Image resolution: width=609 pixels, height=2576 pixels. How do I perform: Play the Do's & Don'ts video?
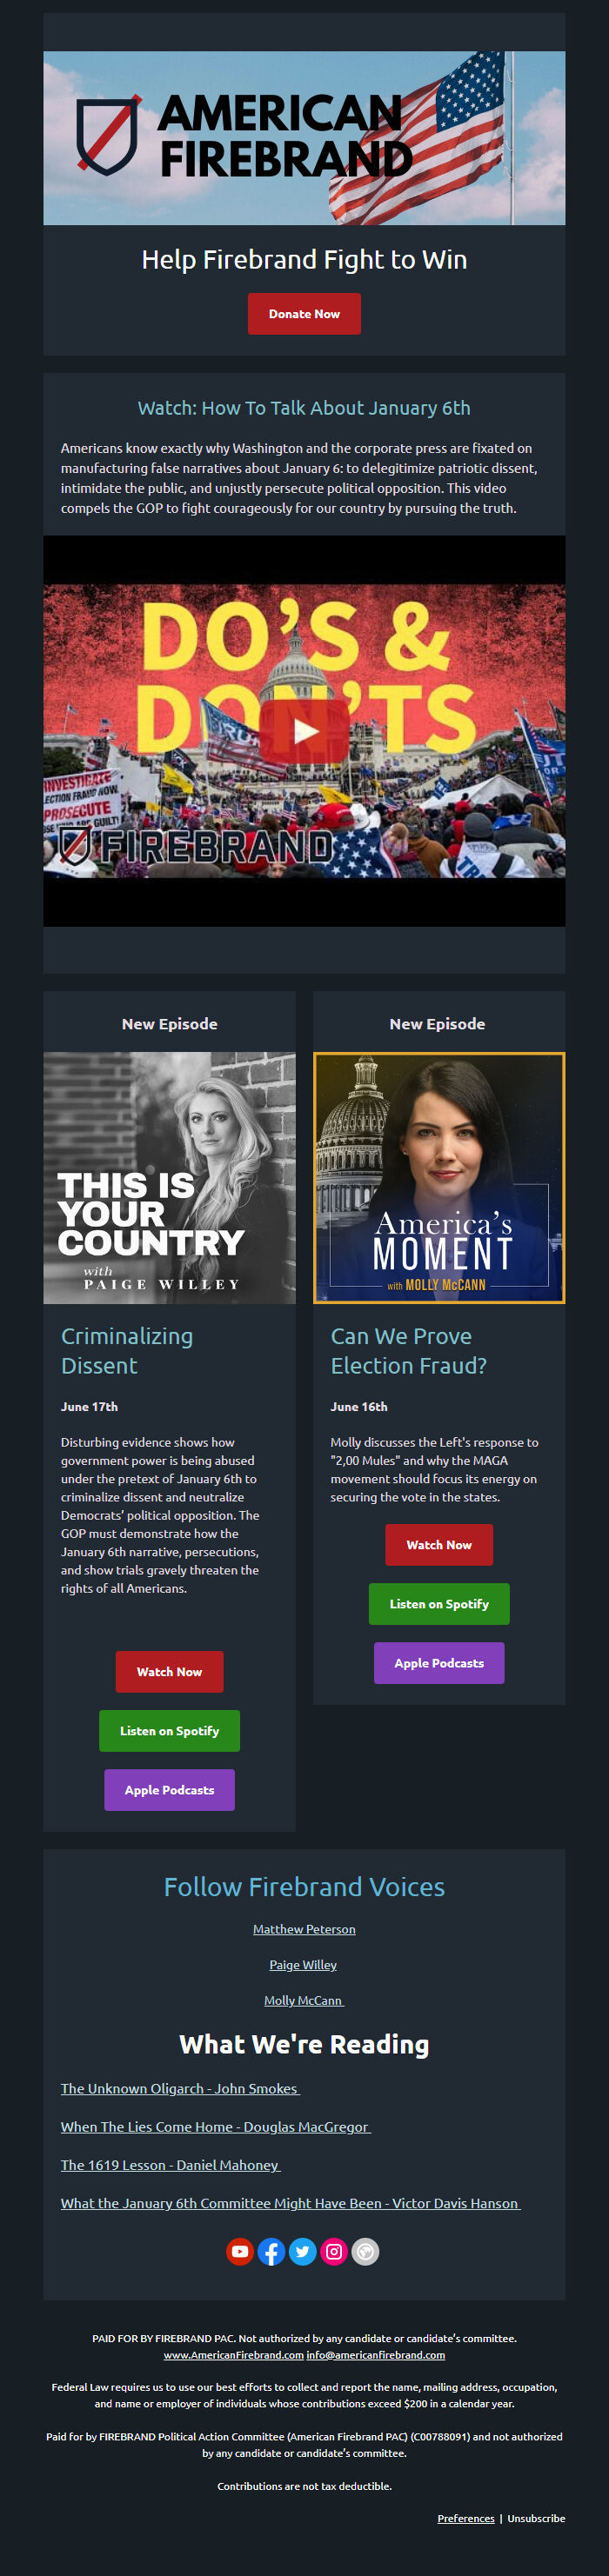(304, 731)
